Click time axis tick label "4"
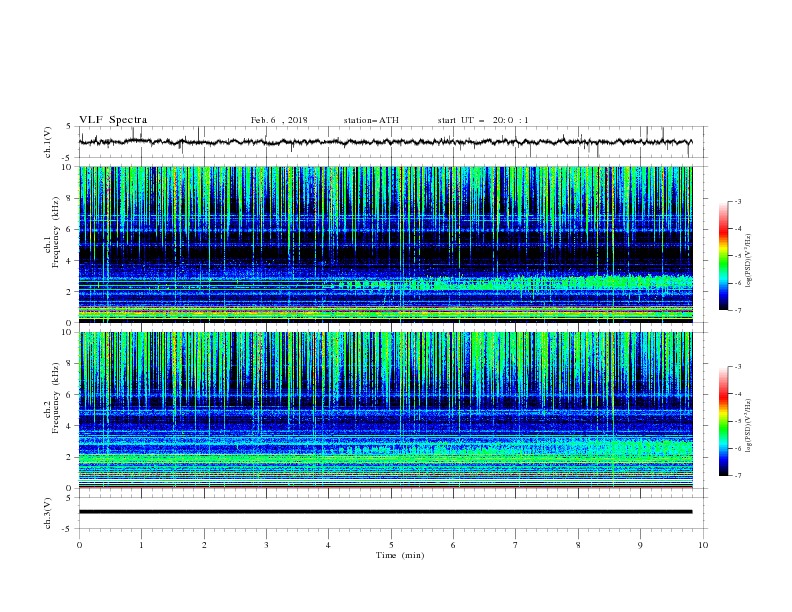 [x=328, y=545]
